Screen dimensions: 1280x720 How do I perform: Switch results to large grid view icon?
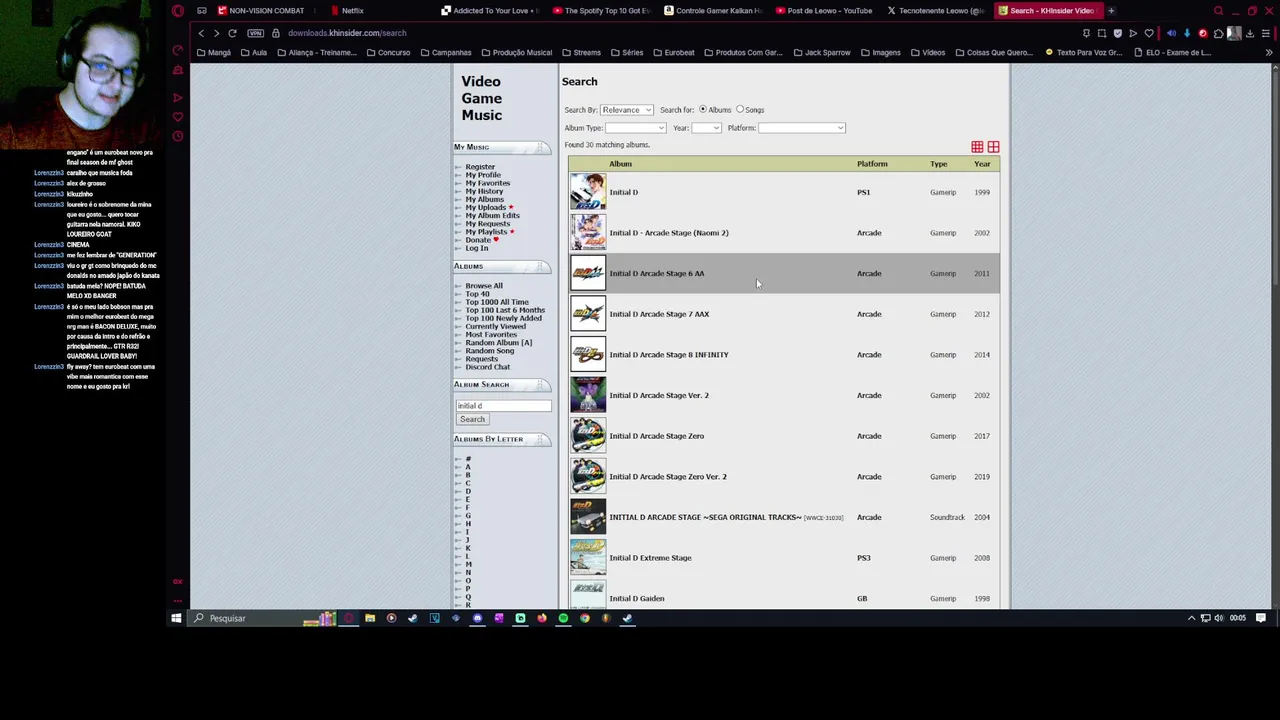(993, 147)
